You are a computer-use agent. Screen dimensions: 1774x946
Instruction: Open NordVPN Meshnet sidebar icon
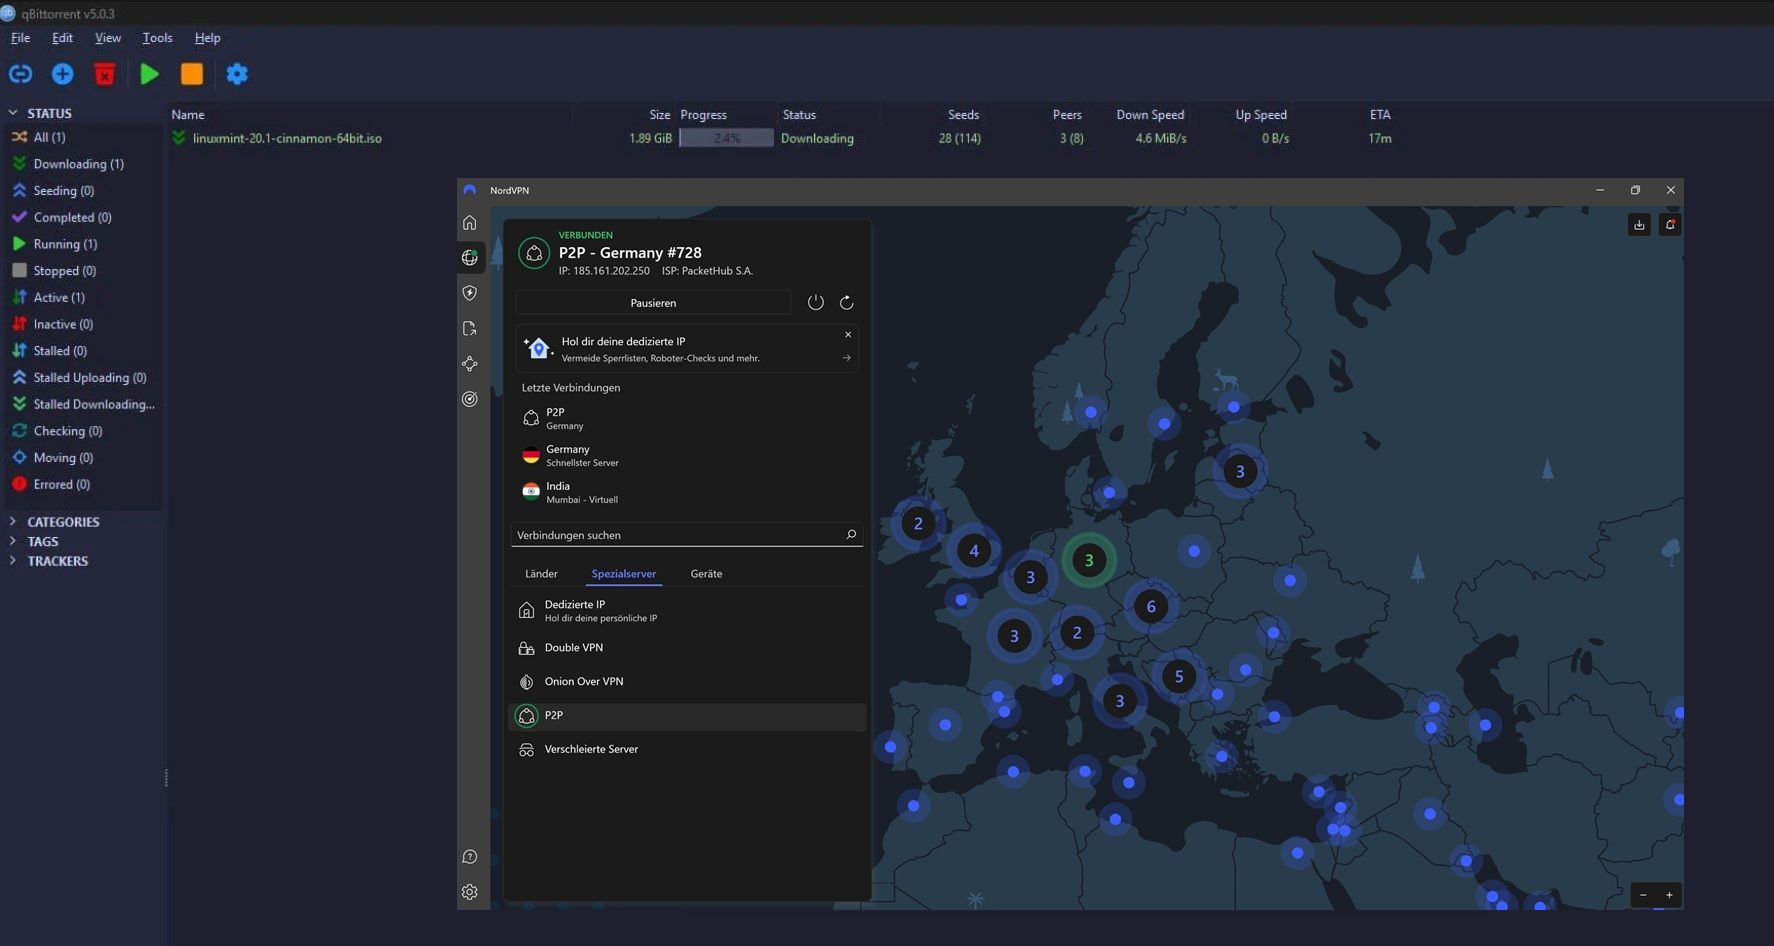470,364
